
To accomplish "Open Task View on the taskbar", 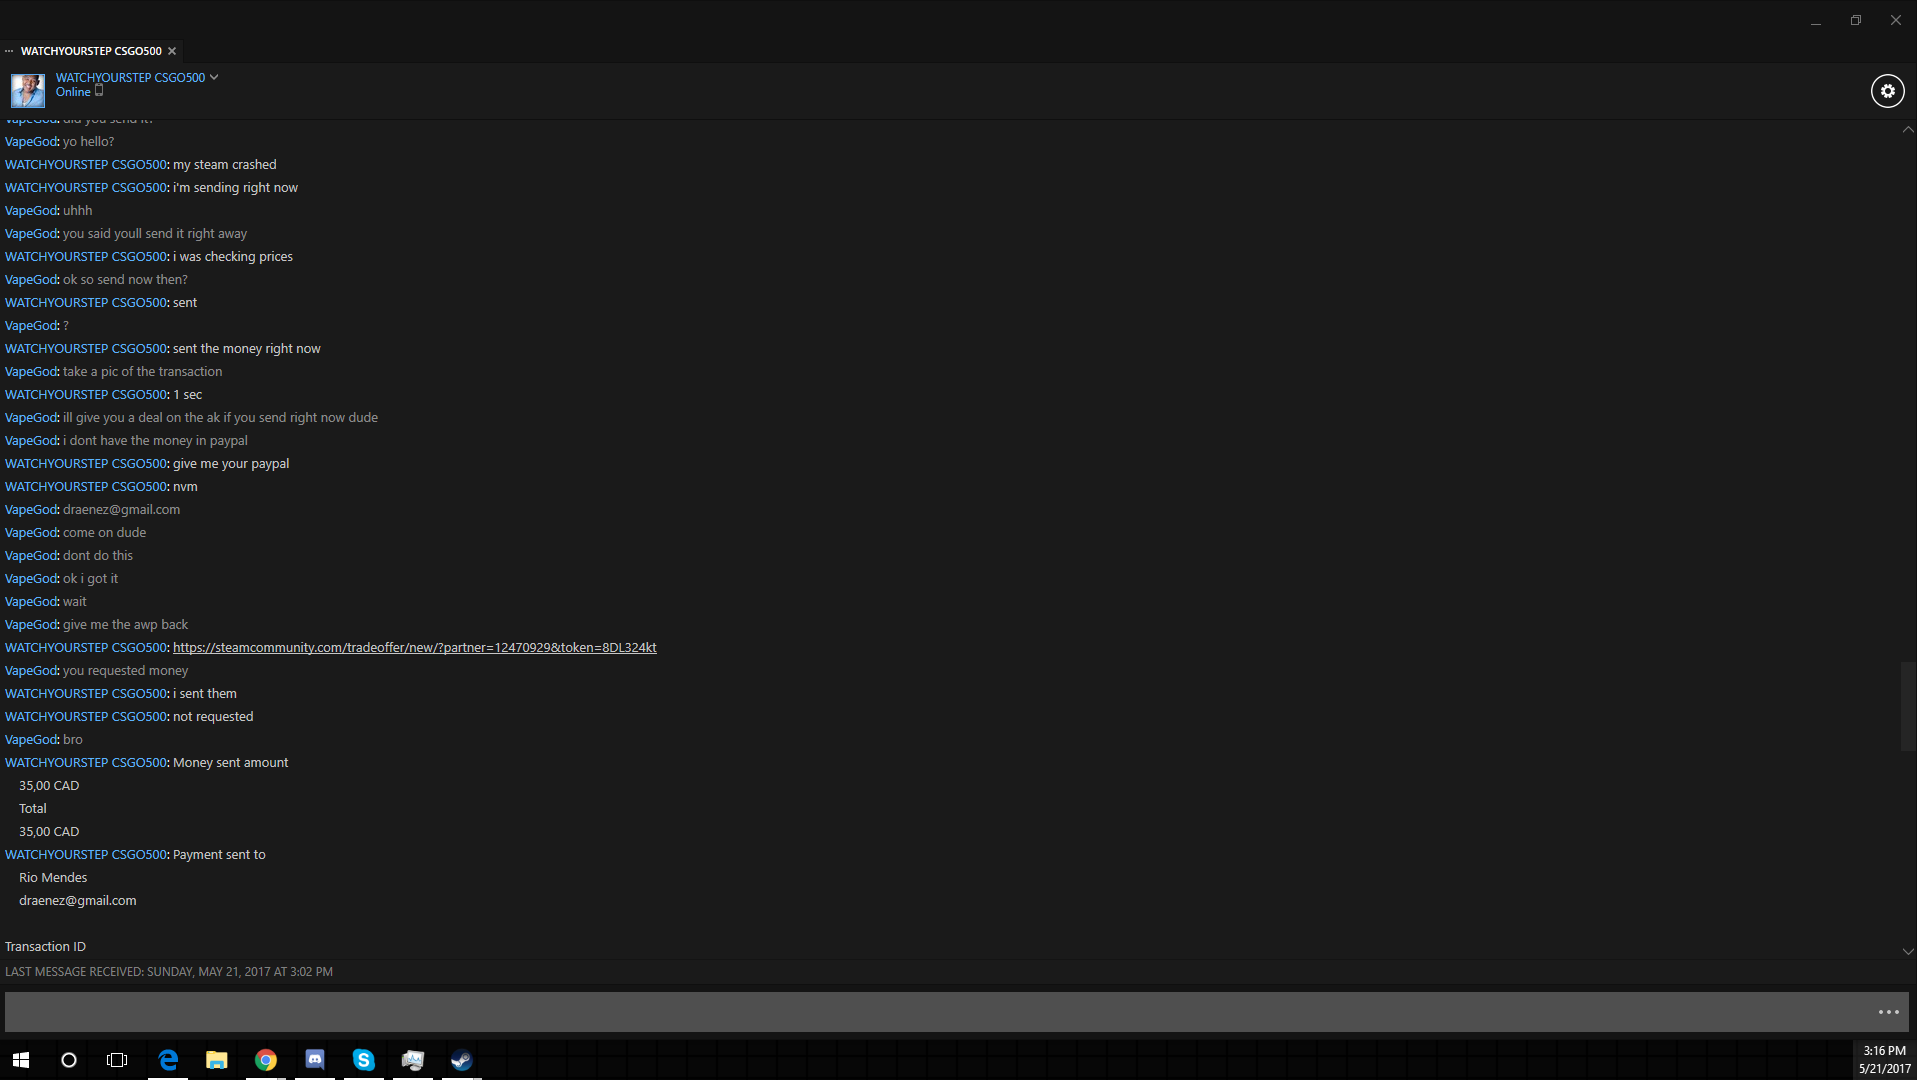I will (117, 1060).
